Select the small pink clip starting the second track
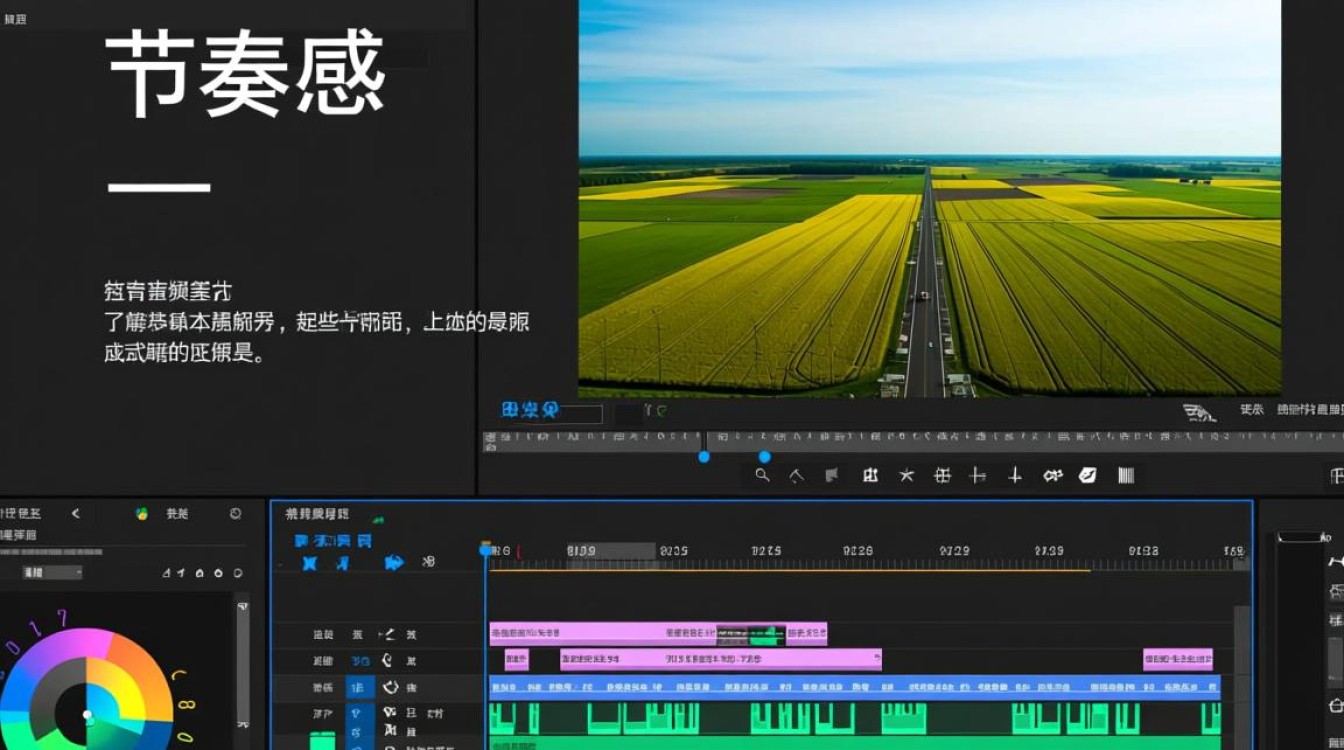The image size is (1344, 750). coord(517,660)
